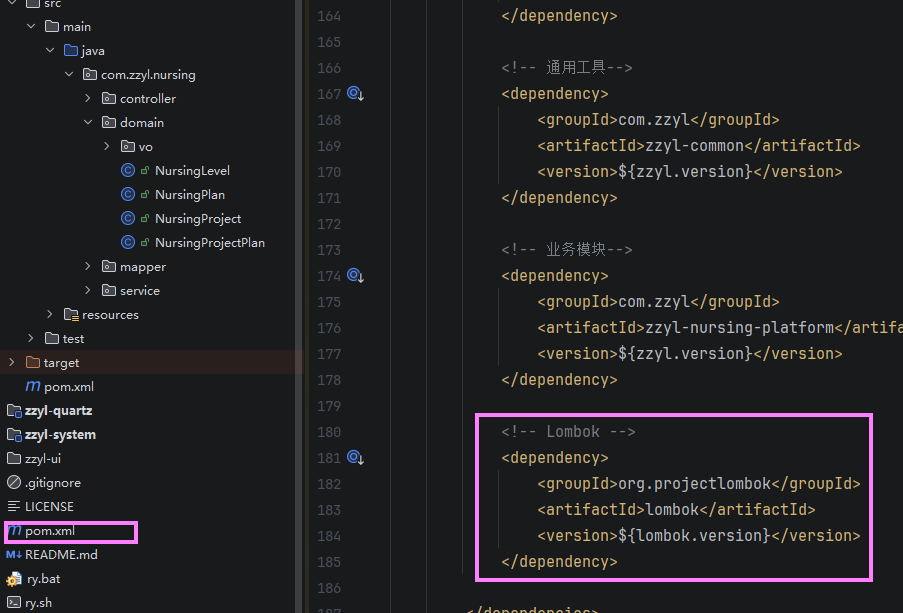Click the Lombok comment on line 180
Image resolution: width=903 pixels, height=613 pixels.
[x=568, y=432]
